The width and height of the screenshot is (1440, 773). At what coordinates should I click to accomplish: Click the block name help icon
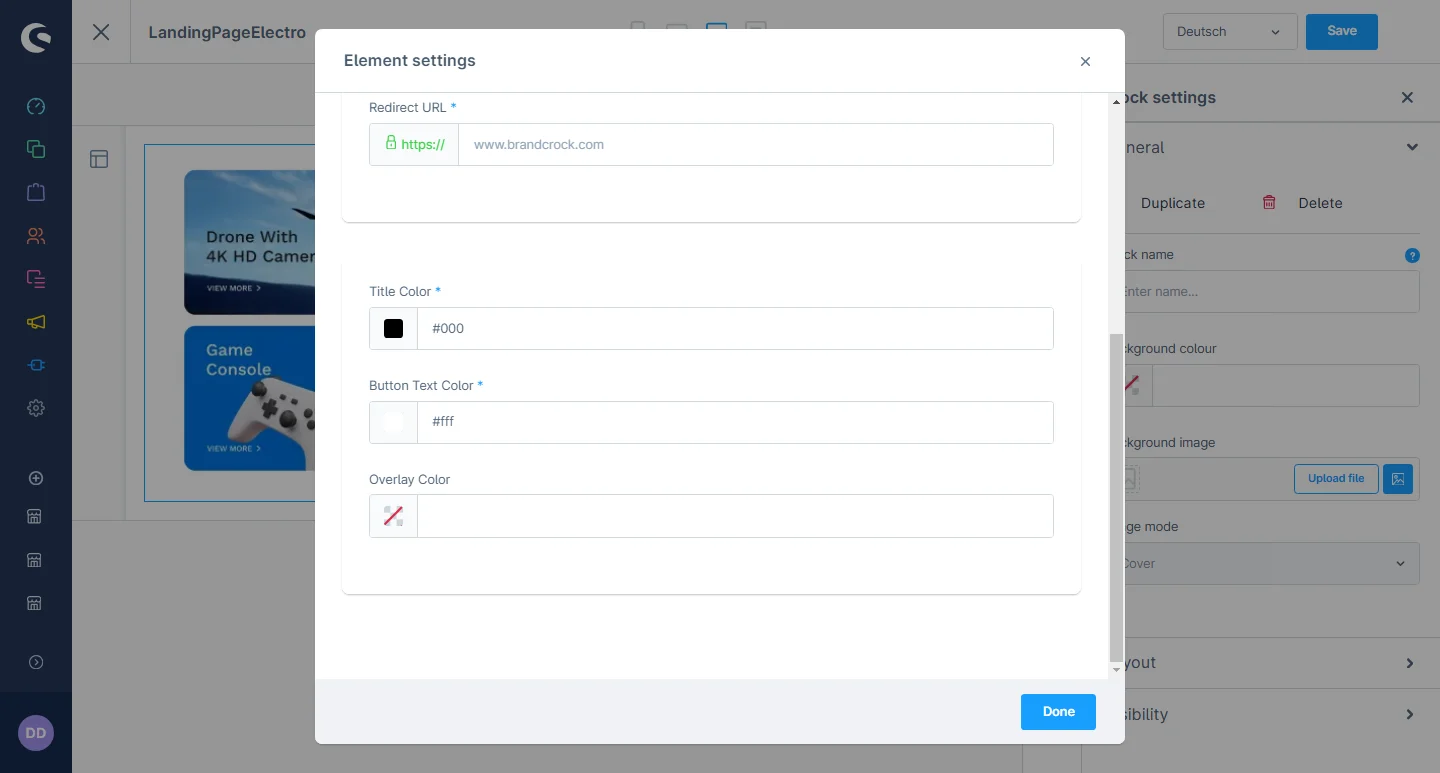point(1412,255)
